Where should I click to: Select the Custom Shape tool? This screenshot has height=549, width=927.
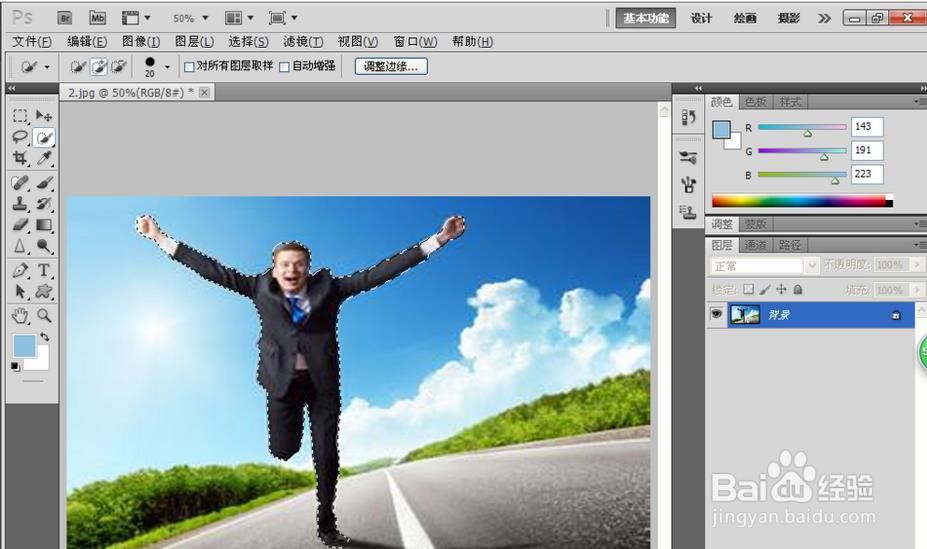coord(44,291)
